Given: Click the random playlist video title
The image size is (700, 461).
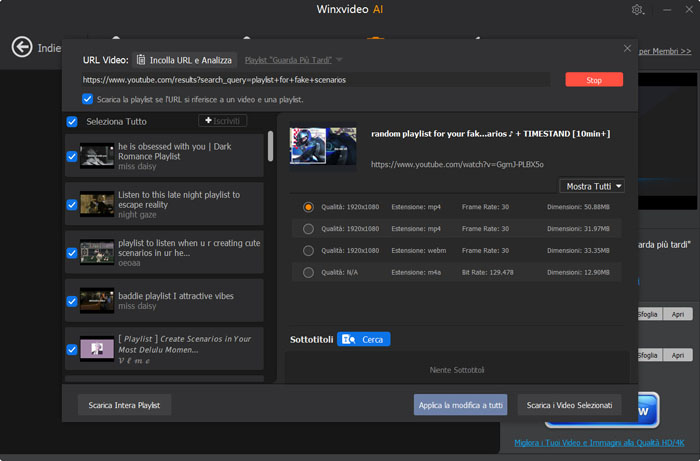Looking at the screenshot, I should click(x=491, y=133).
